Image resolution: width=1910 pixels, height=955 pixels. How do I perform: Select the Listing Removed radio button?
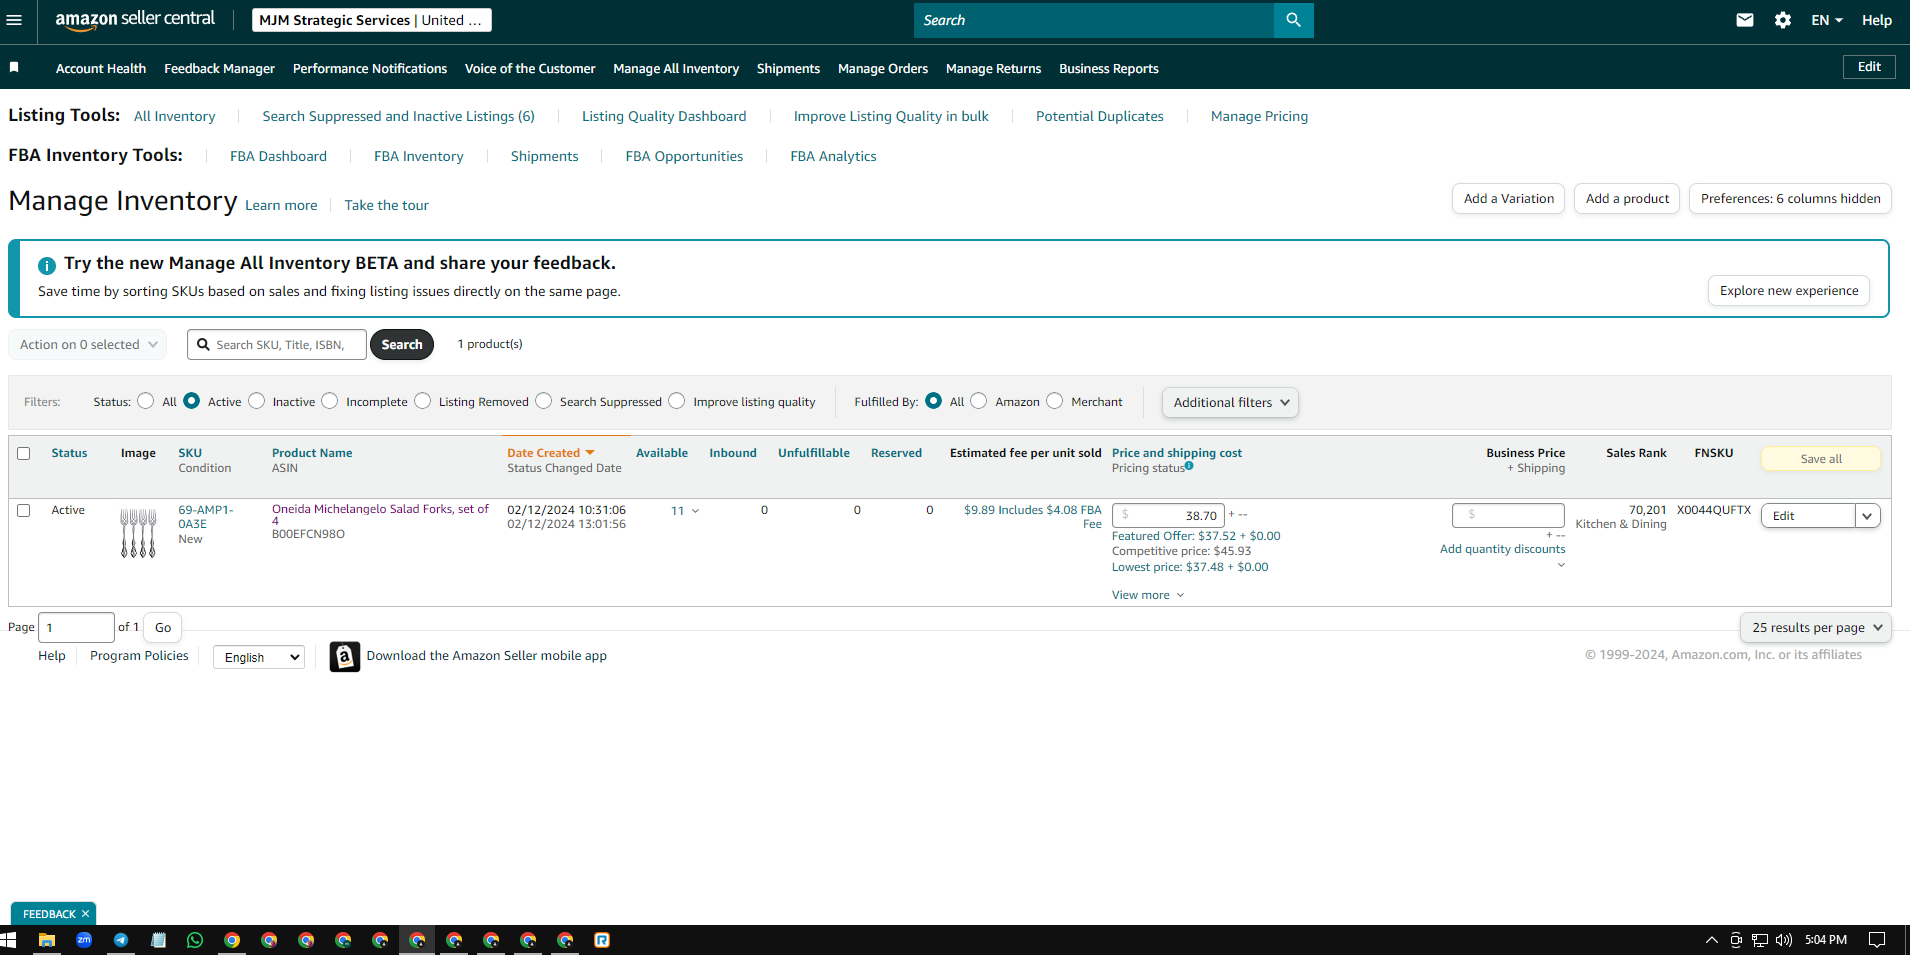[x=423, y=401]
